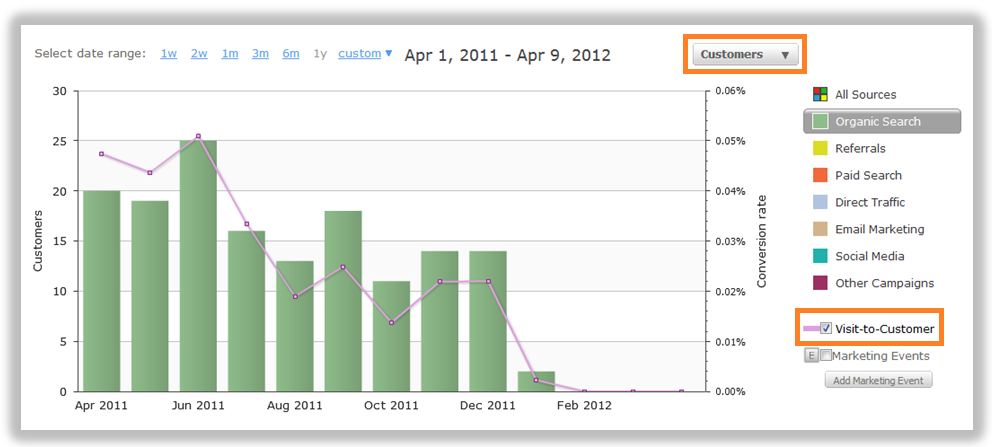This screenshot has width=992, height=447.
Task: Click the 0.06% axis value
Action: [x=731, y=90]
